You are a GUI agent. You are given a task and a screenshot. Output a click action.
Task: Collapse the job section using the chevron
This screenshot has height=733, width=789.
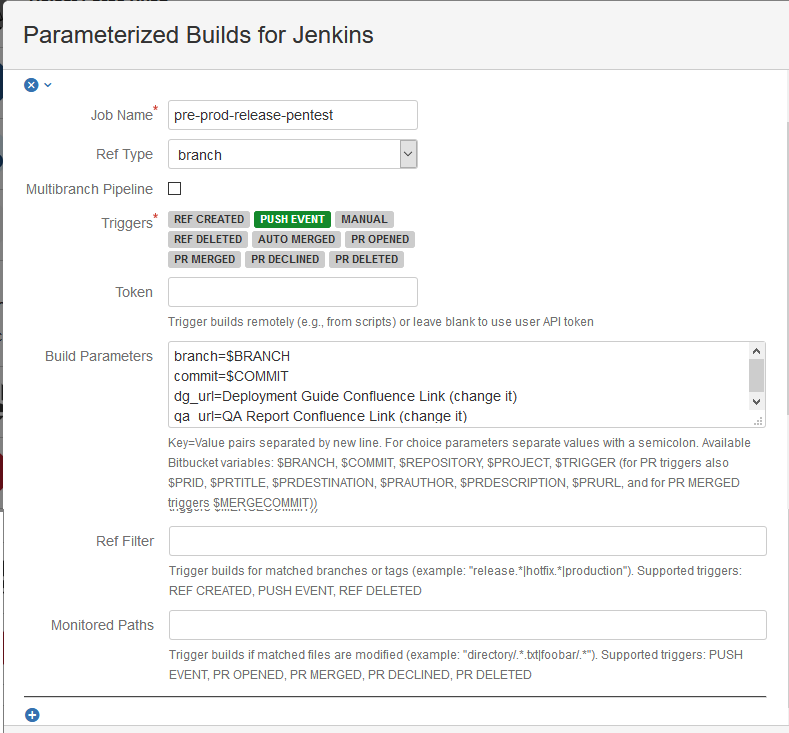coord(48,85)
